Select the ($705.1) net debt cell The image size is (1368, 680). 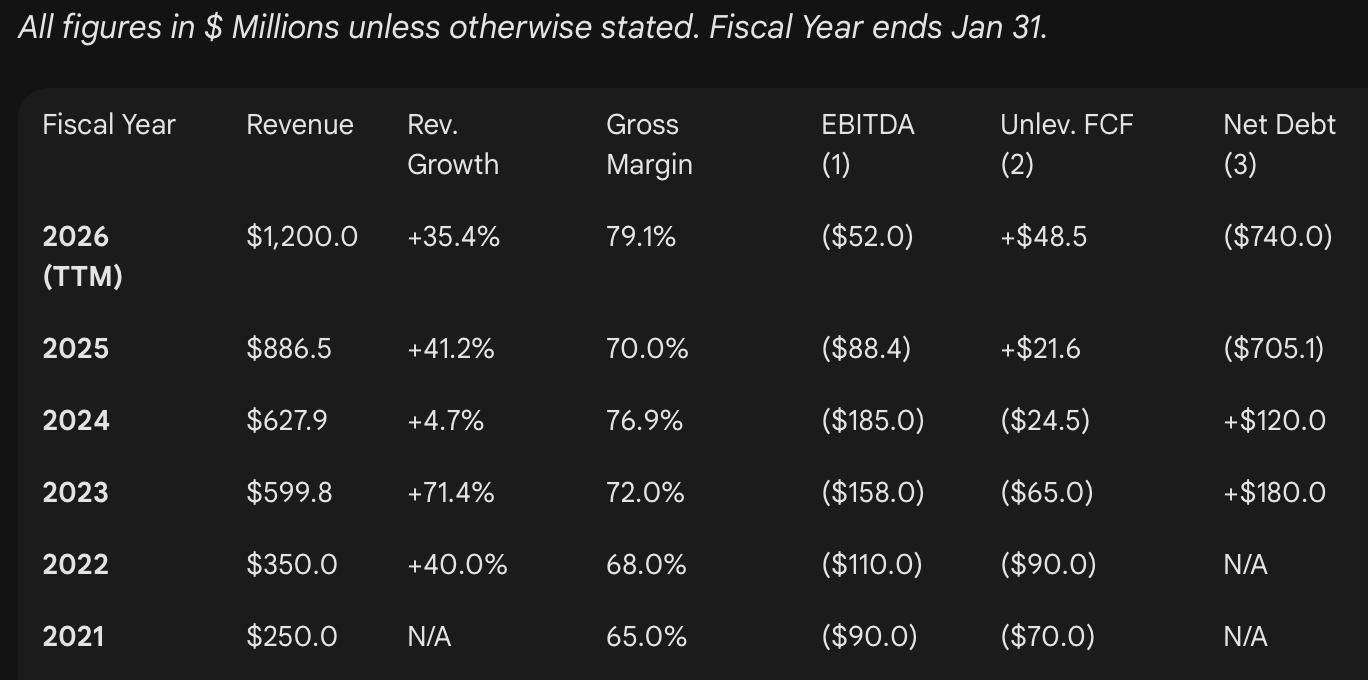click(1273, 349)
